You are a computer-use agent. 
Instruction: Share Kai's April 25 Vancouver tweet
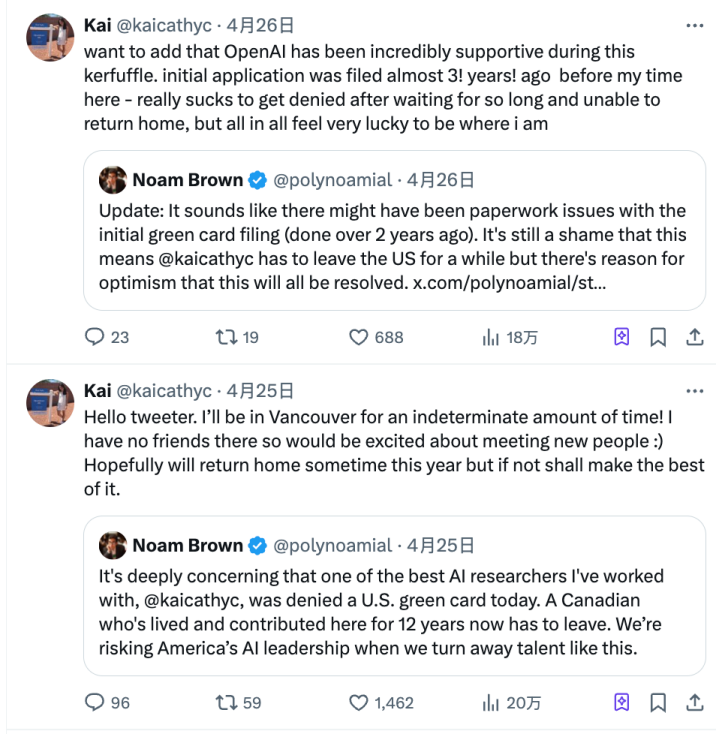(x=694, y=703)
